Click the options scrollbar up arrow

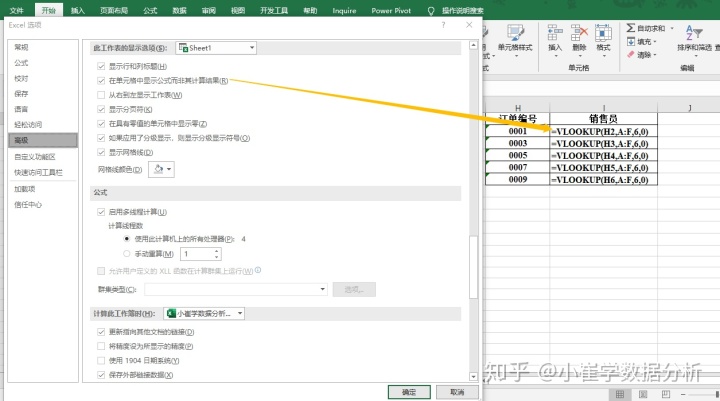[x=473, y=45]
